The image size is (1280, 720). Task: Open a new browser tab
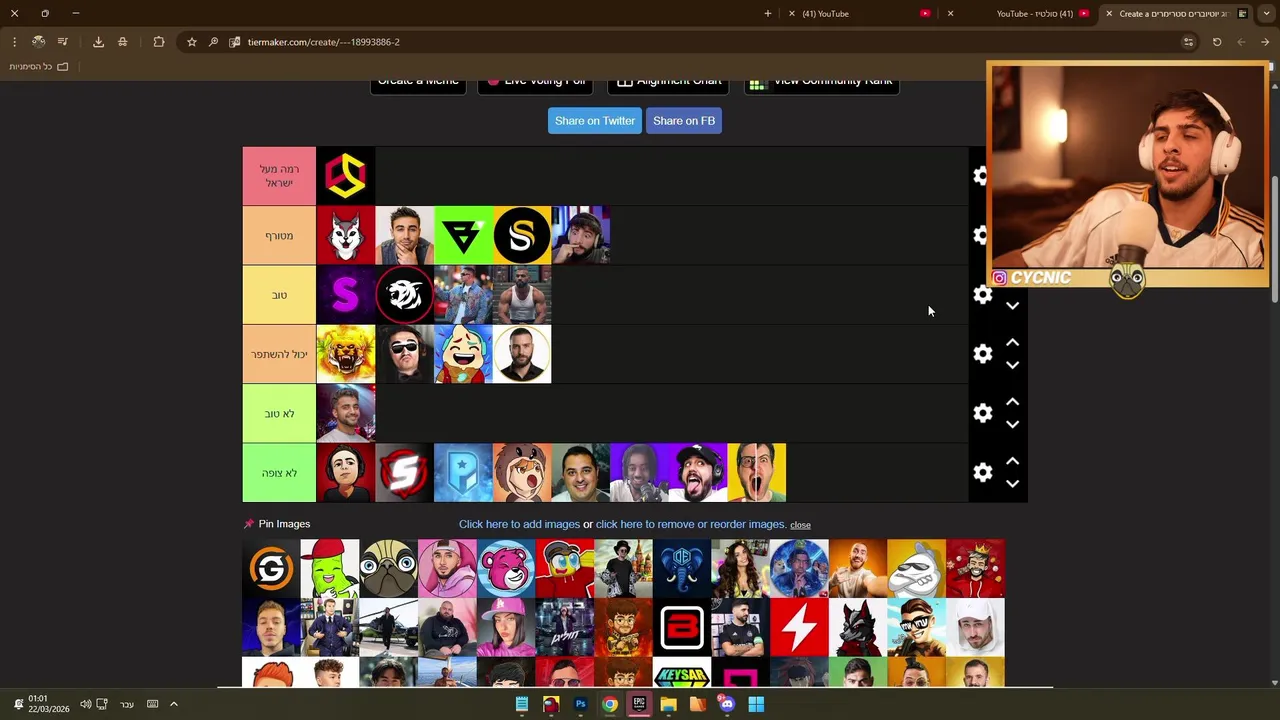click(x=767, y=13)
